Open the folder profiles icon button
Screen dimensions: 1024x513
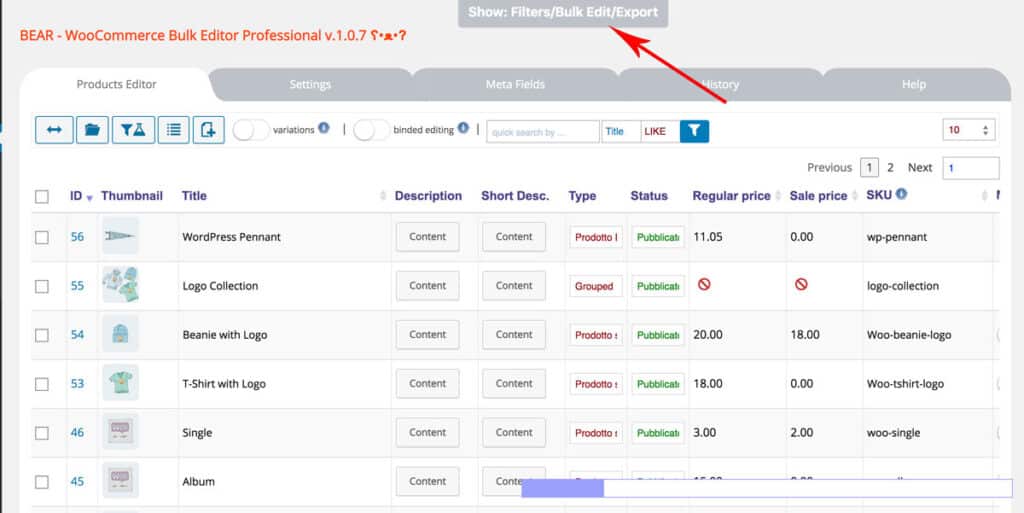point(92,130)
